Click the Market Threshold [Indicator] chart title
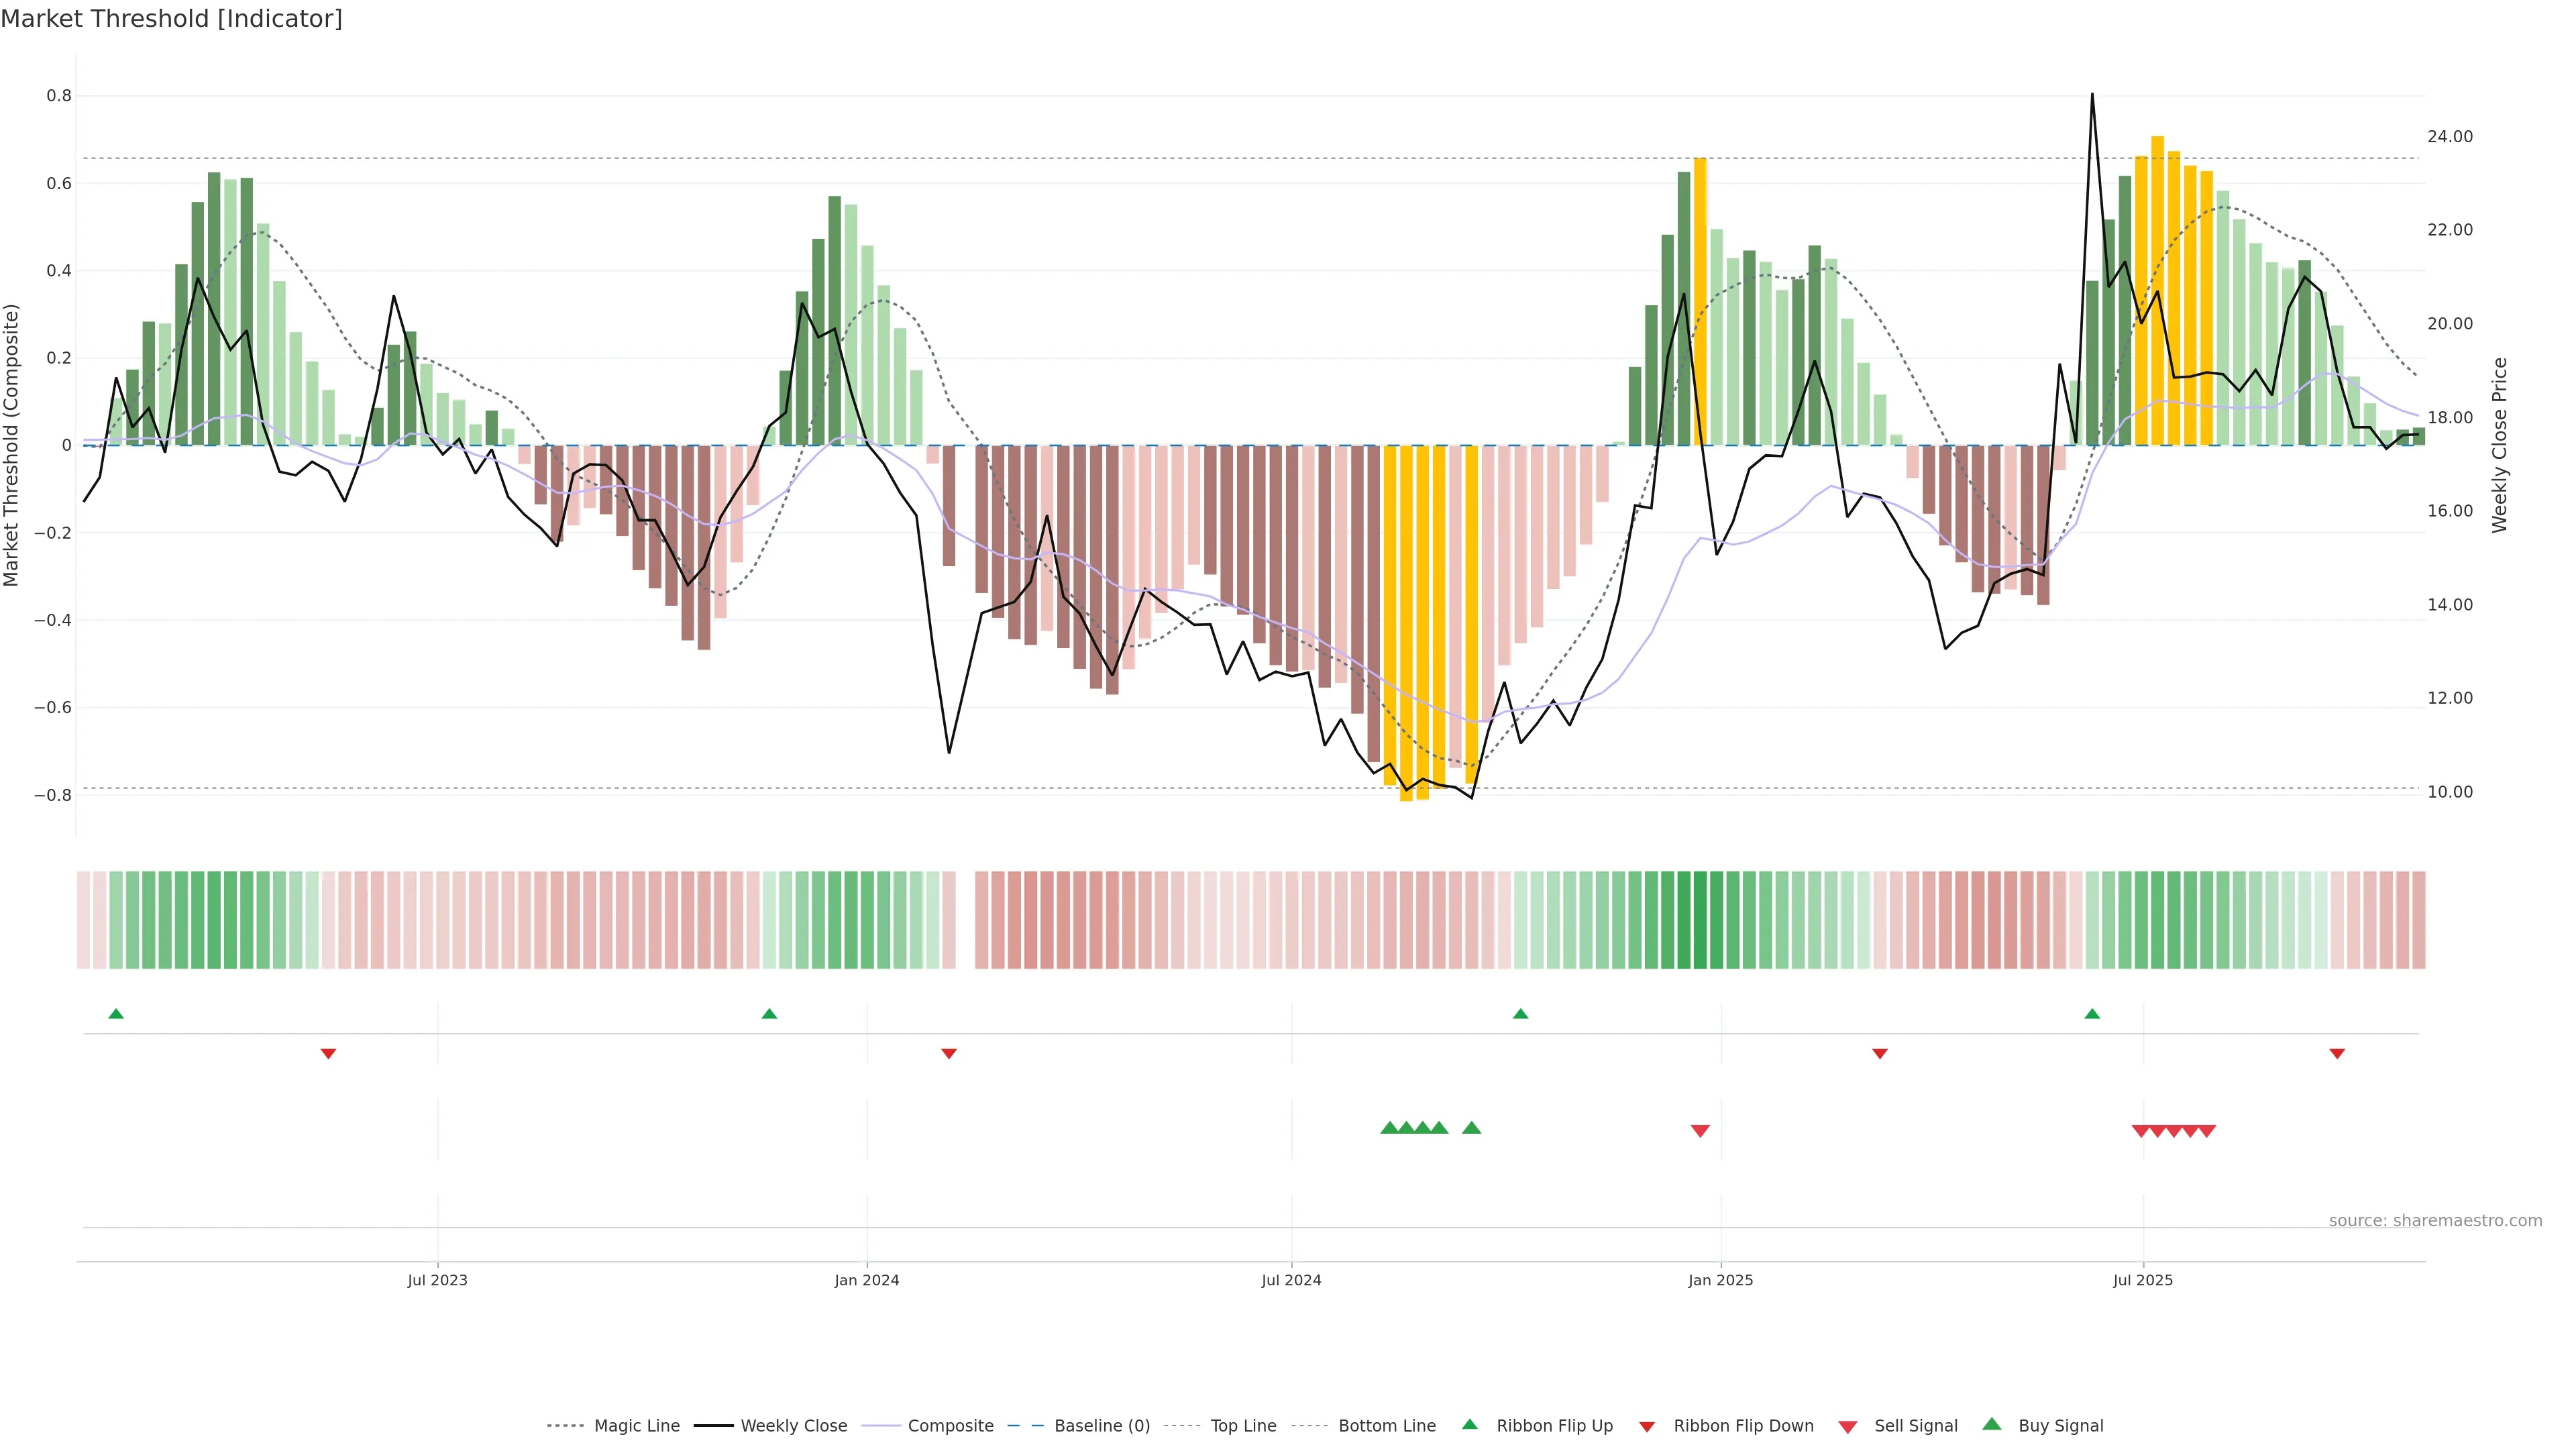This screenshot has height=1449, width=2576. (171, 19)
